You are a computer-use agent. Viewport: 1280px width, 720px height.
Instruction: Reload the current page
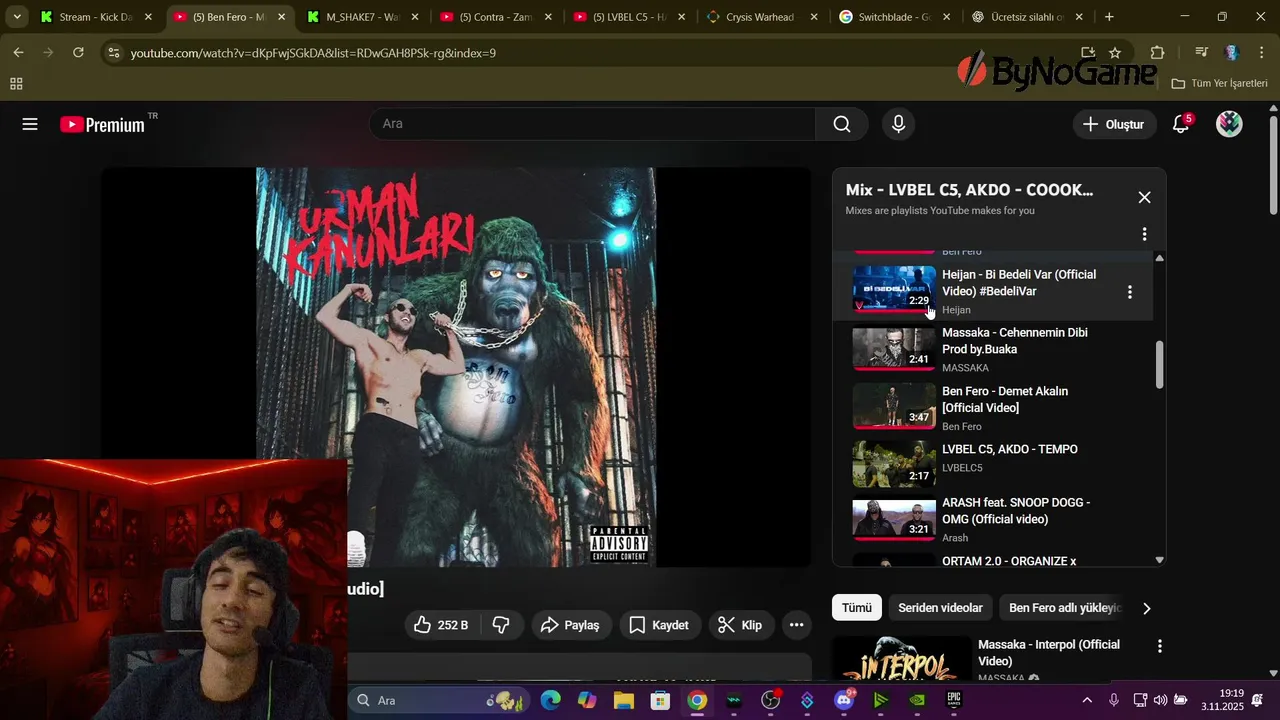click(78, 52)
